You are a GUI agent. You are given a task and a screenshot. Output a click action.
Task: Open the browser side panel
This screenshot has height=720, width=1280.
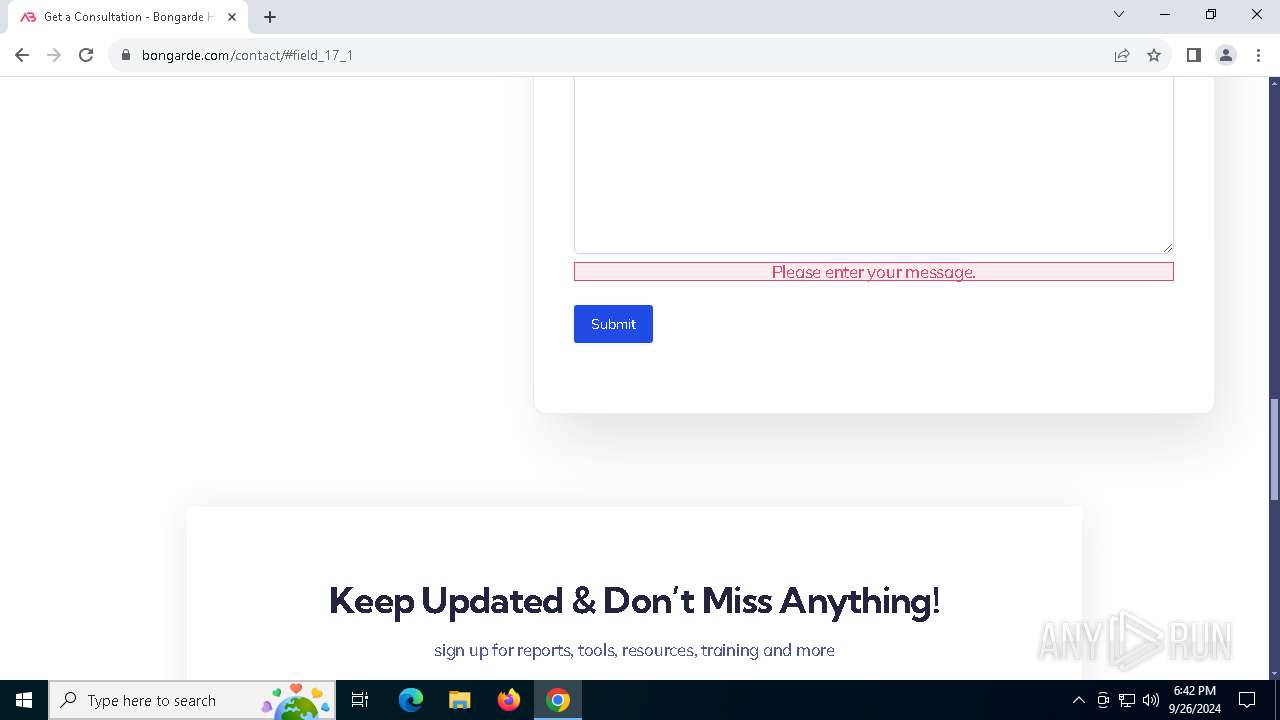[1193, 55]
